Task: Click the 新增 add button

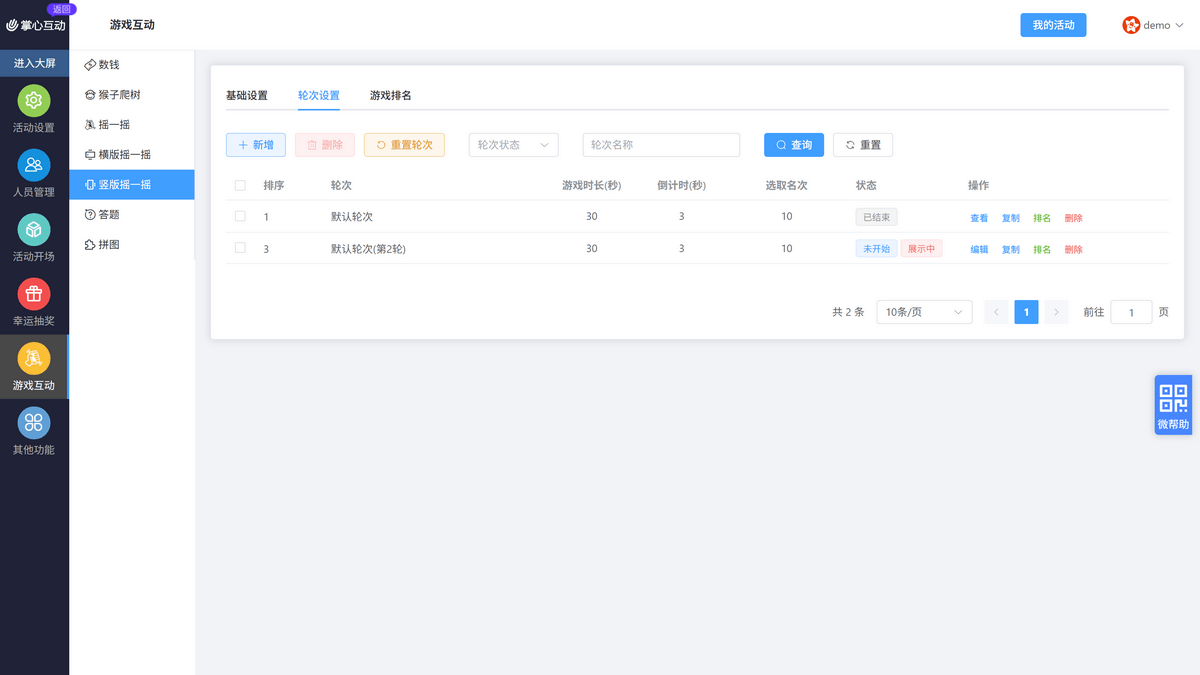Action: 256,145
